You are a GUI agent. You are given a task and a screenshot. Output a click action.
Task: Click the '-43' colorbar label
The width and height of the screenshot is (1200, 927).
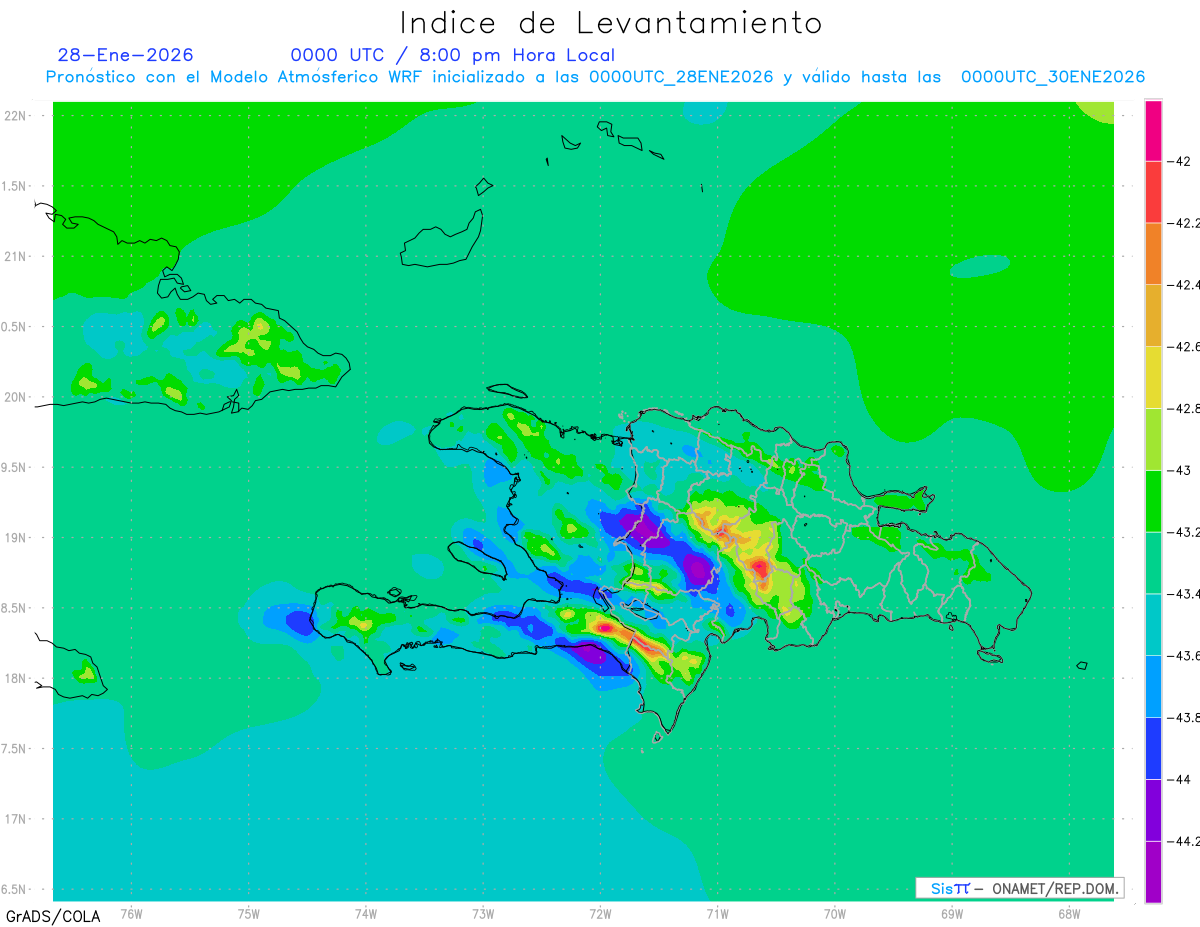pyautogui.click(x=1180, y=470)
